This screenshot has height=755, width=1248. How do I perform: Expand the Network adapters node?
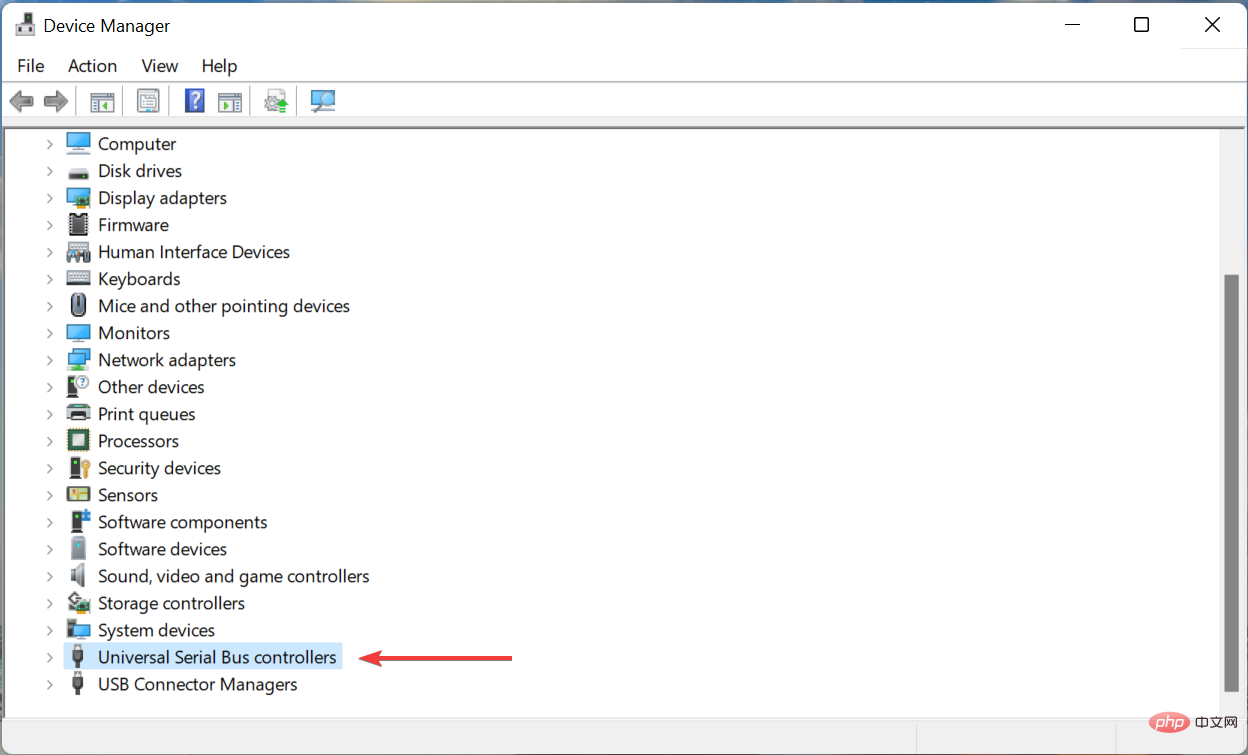(49, 360)
